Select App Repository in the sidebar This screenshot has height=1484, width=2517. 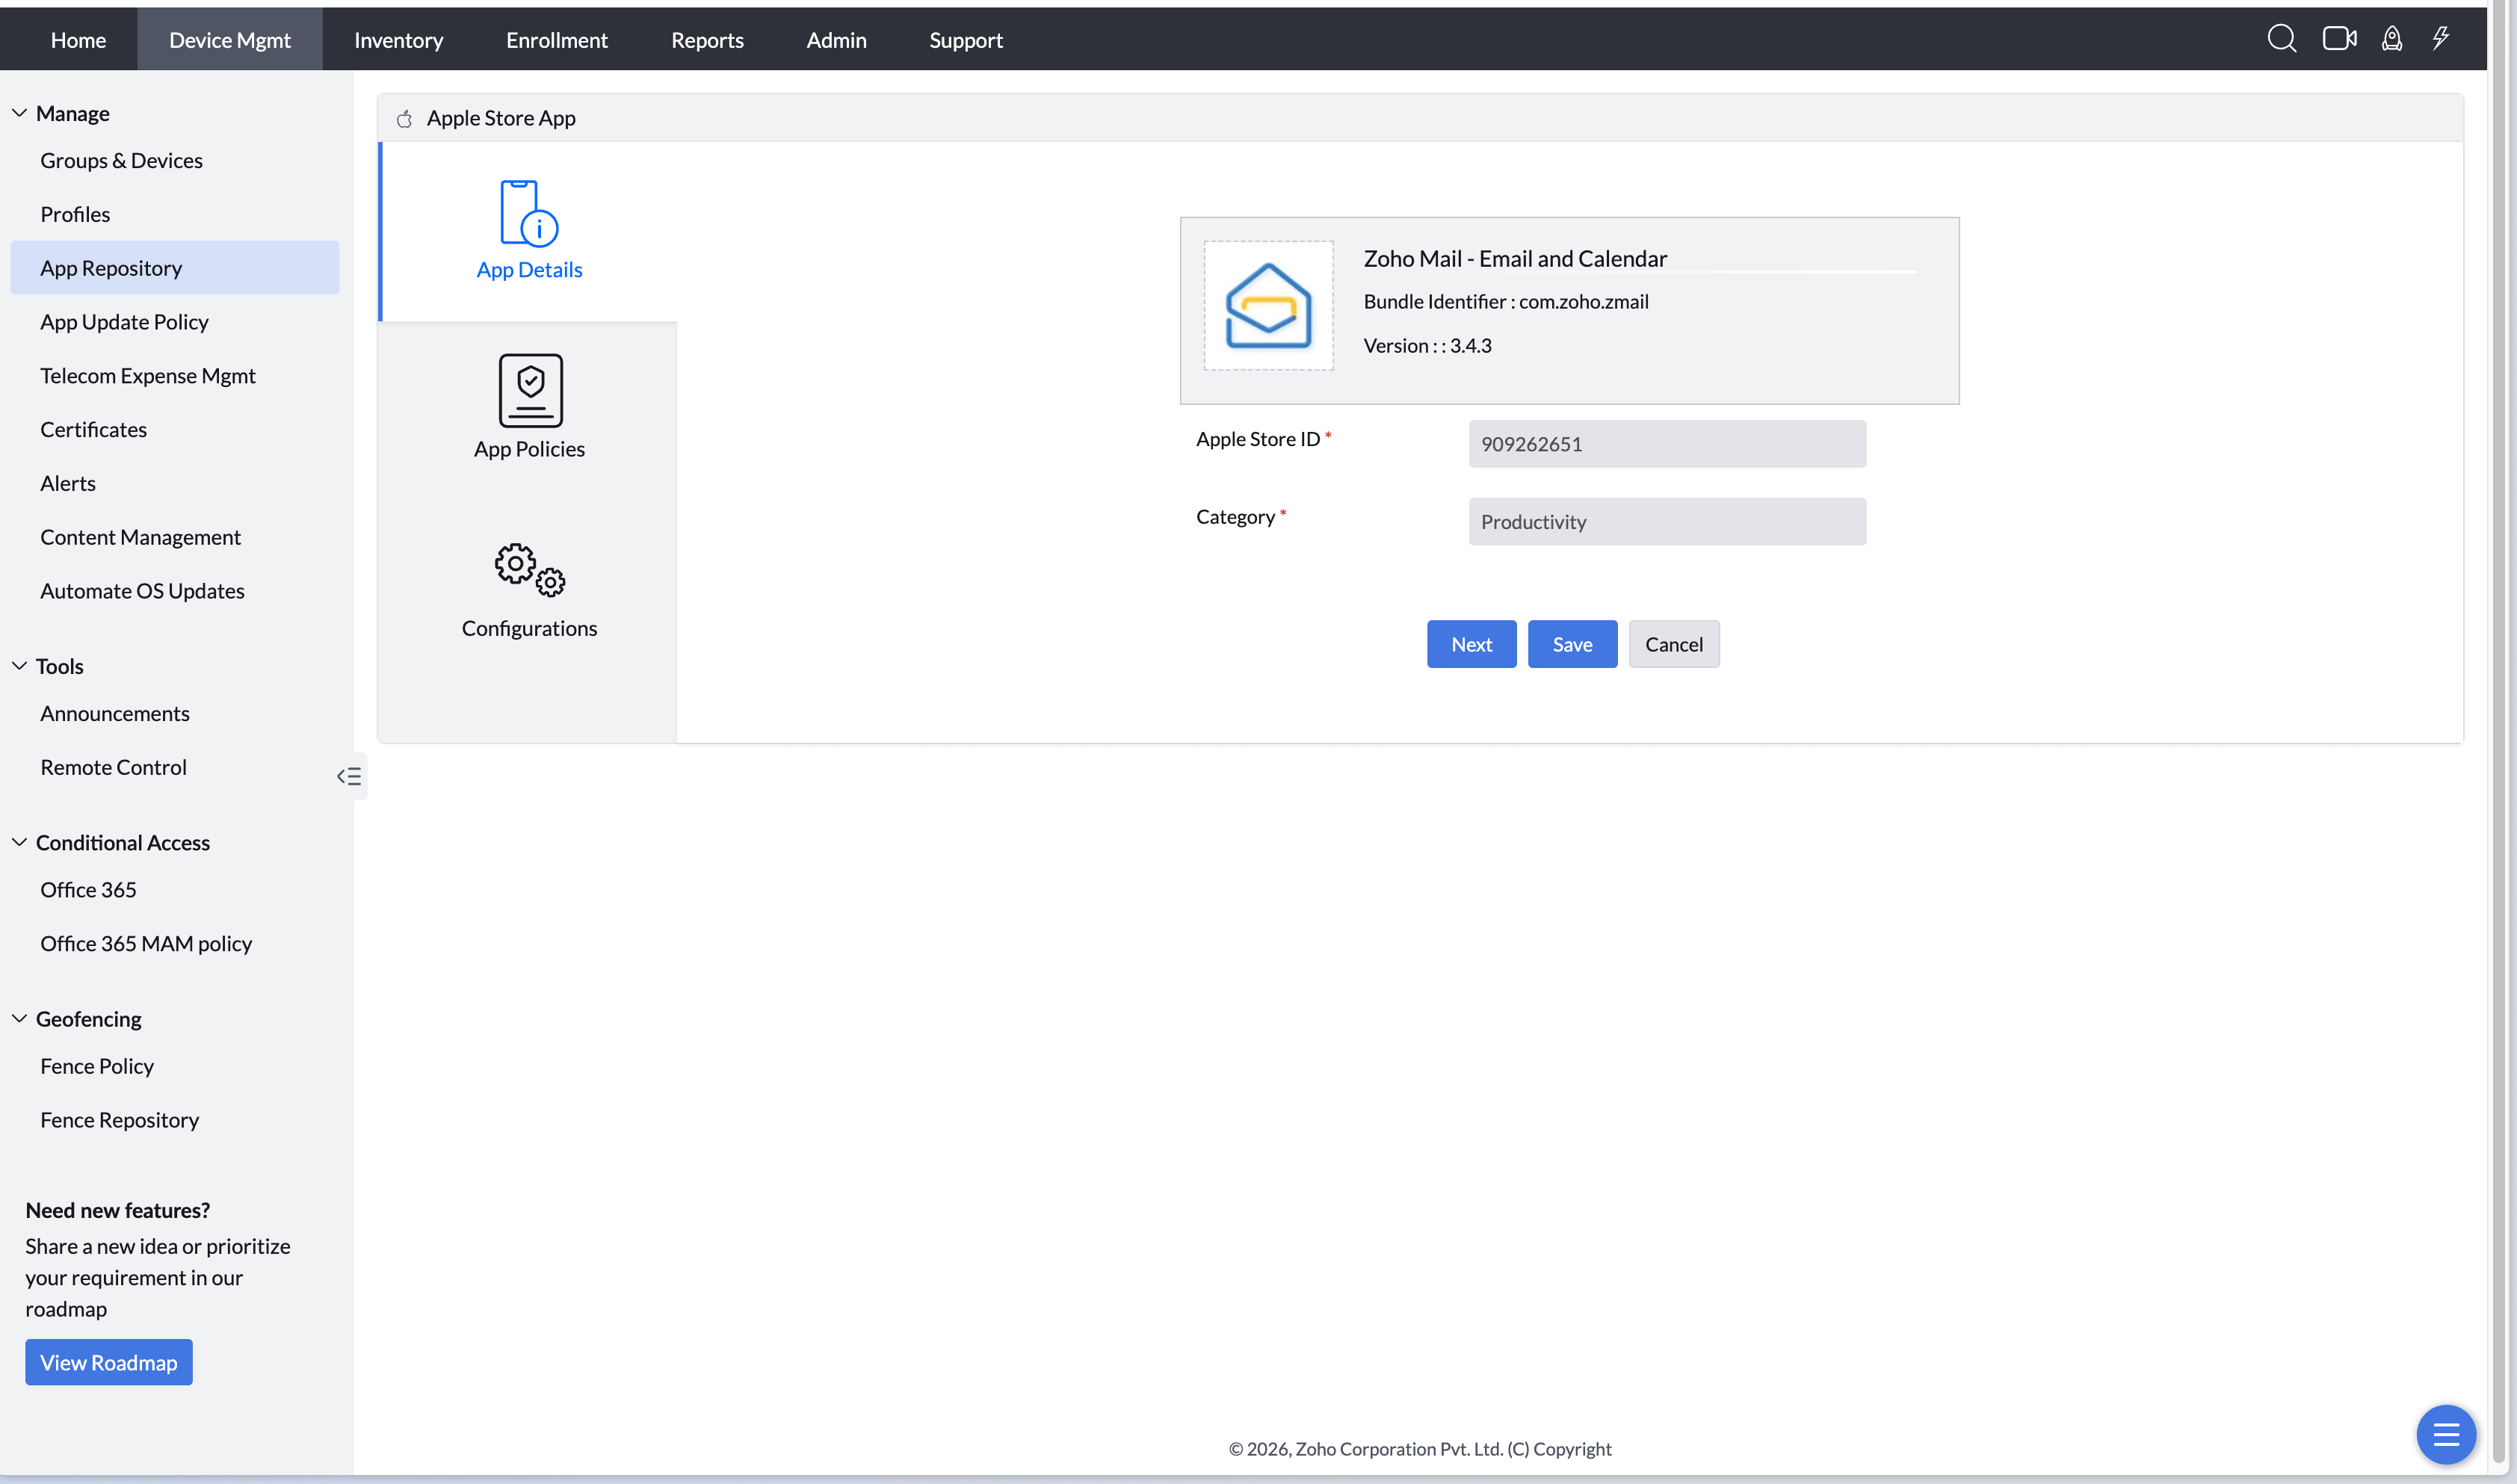coord(174,267)
